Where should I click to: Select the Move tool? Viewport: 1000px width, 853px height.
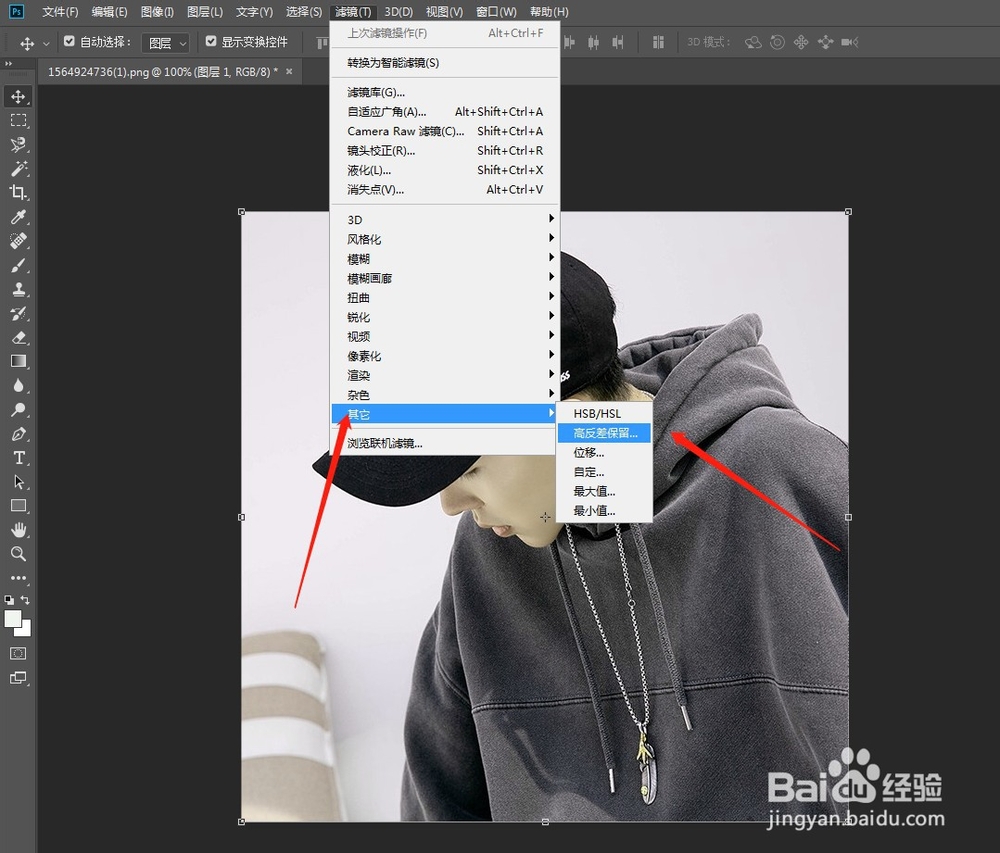pyautogui.click(x=18, y=96)
